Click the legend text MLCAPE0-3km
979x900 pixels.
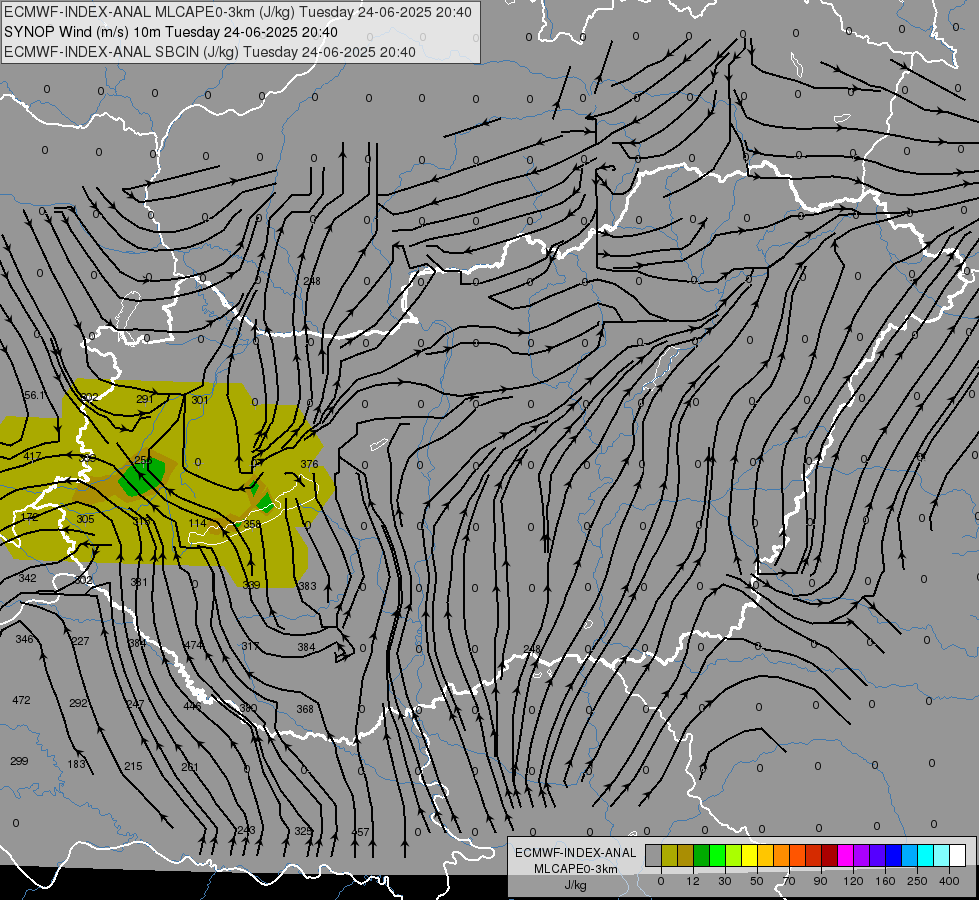[x=575, y=869]
